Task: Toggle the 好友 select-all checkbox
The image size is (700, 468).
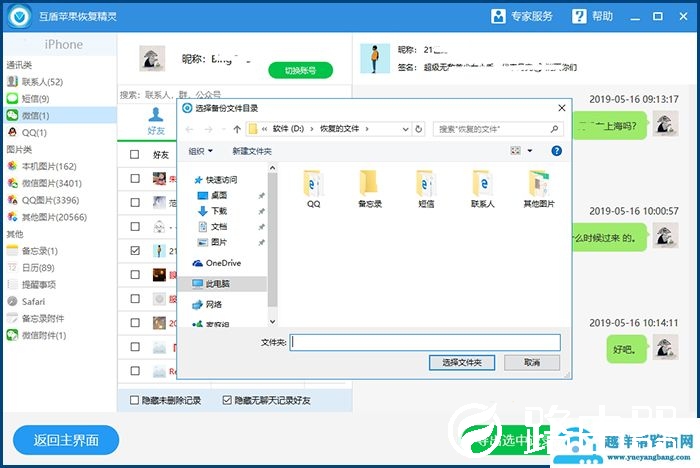Action: point(134,155)
